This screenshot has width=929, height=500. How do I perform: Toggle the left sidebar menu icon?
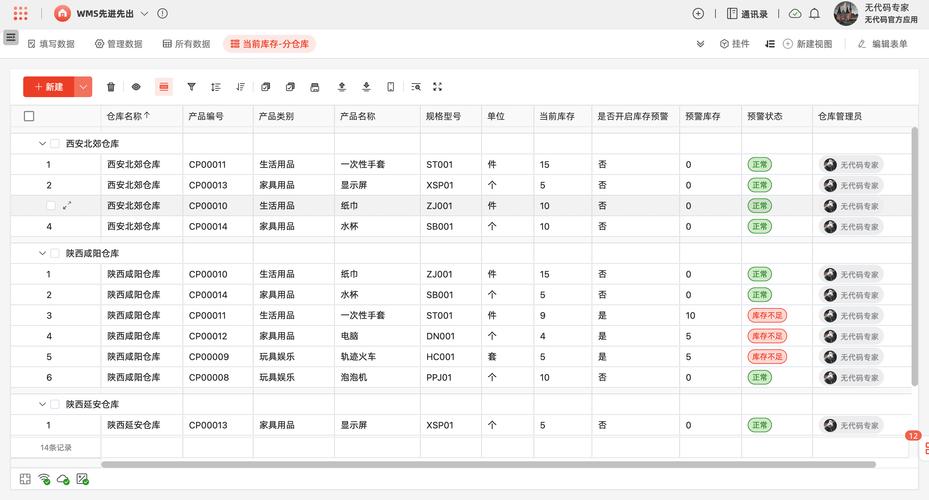[x=11, y=37]
